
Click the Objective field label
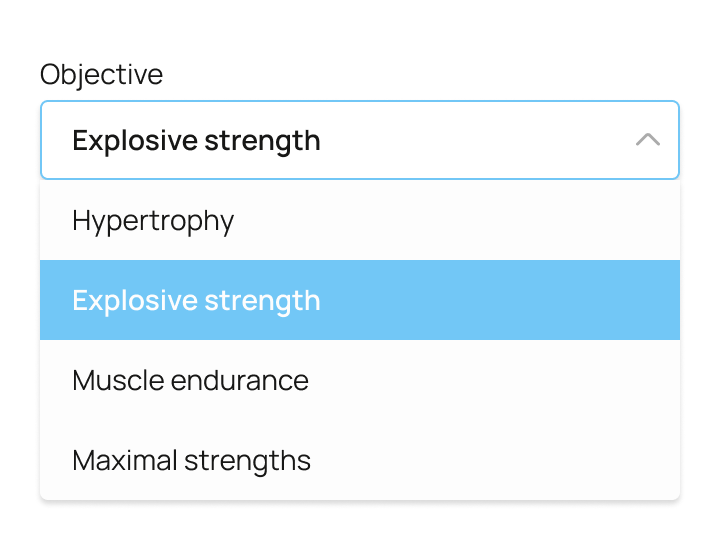(101, 74)
